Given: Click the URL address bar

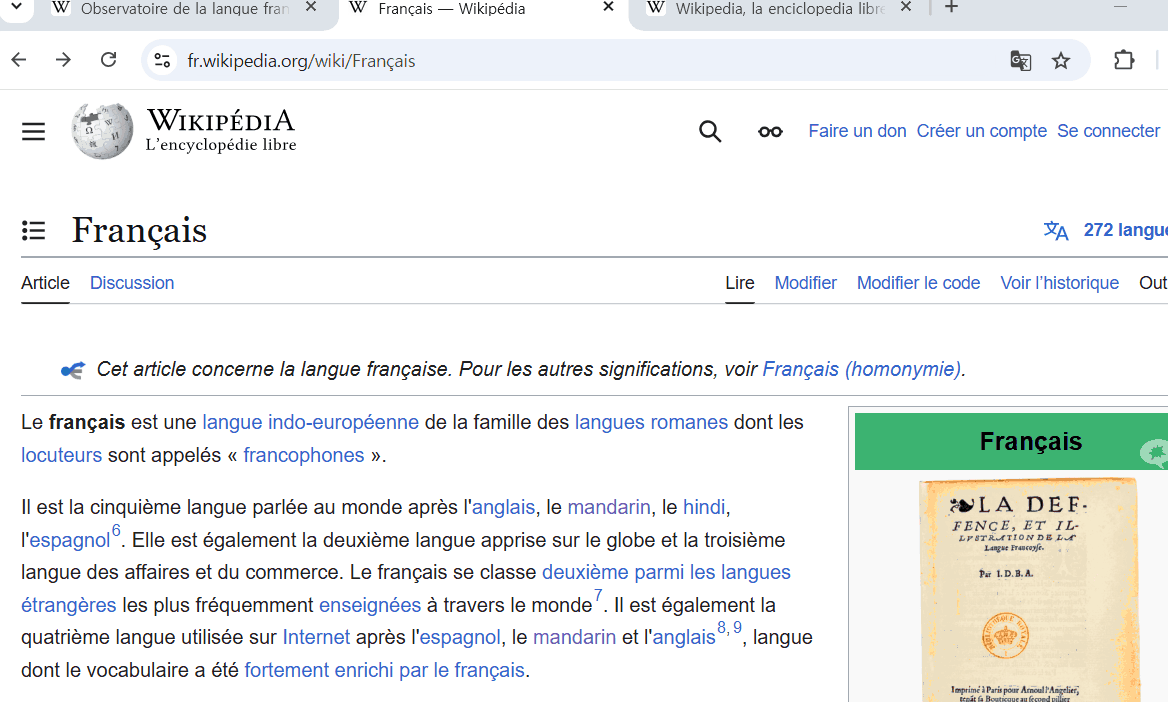Looking at the screenshot, I should 400,60.
